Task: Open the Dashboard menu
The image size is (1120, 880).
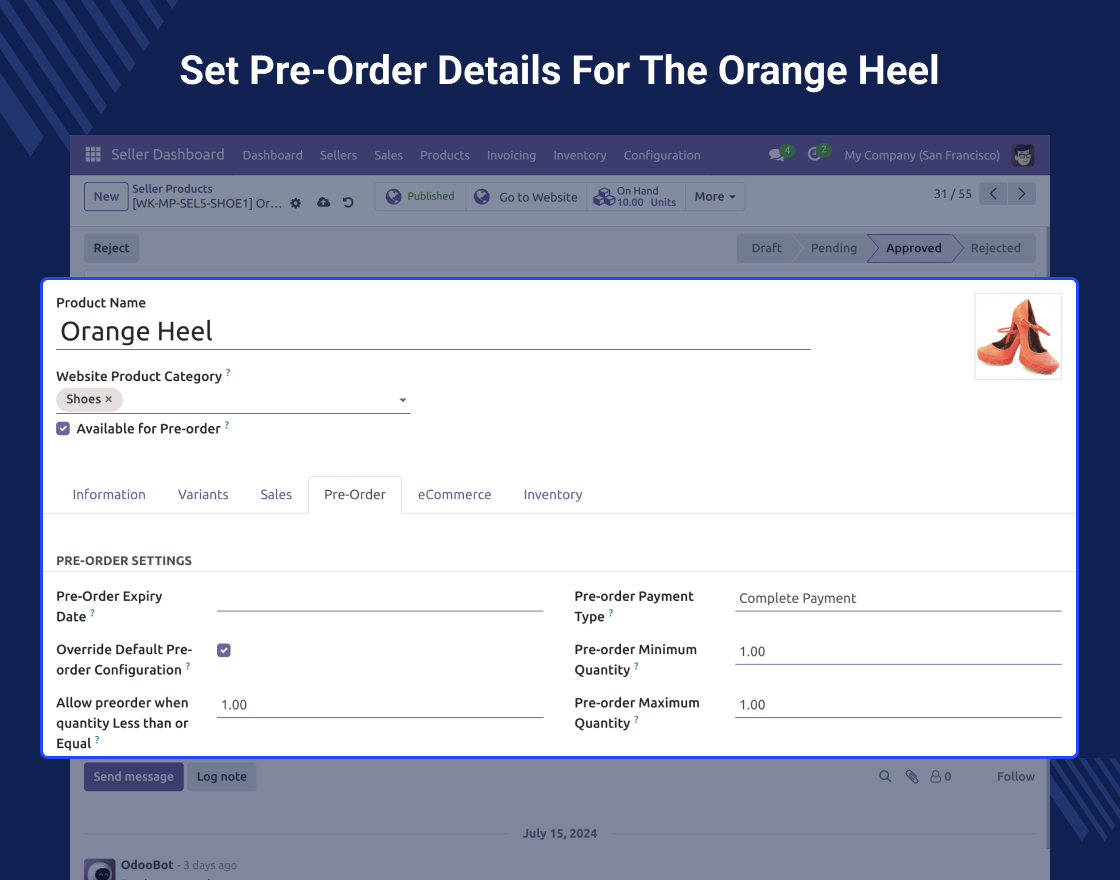Action: click(272, 155)
